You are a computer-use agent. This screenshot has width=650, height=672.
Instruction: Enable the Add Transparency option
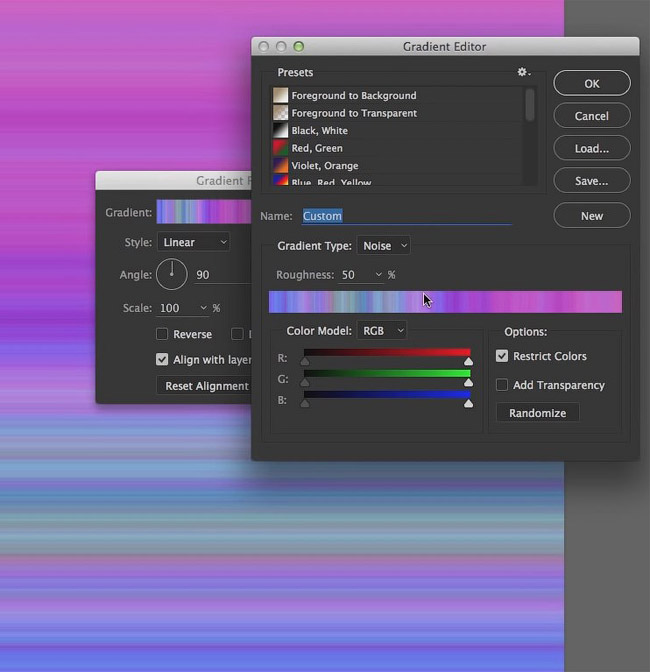502,385
